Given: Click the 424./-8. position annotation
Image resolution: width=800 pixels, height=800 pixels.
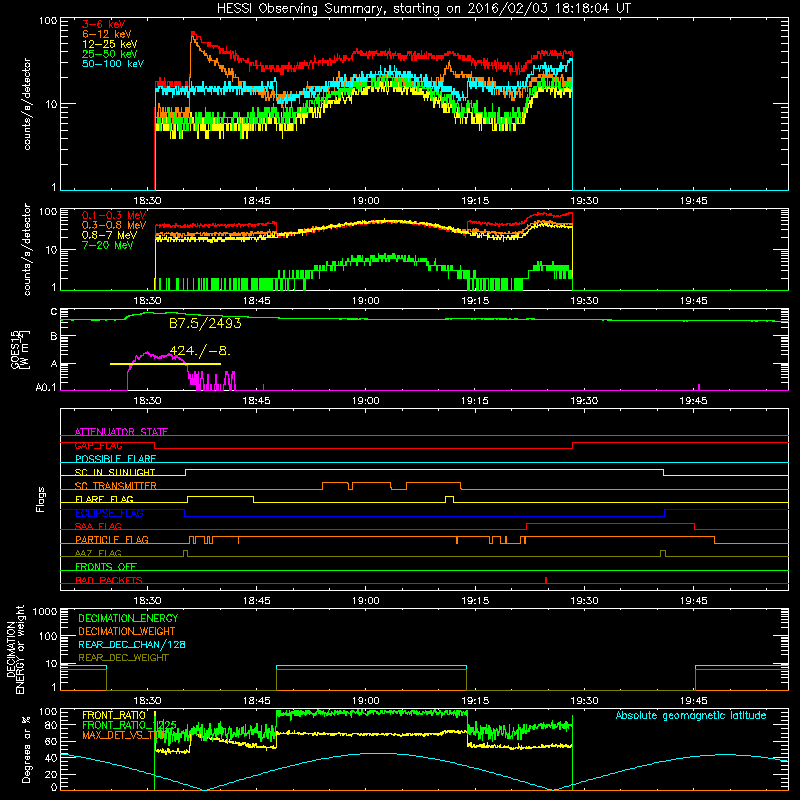Looking at the screenshot, I should (200, 351).
